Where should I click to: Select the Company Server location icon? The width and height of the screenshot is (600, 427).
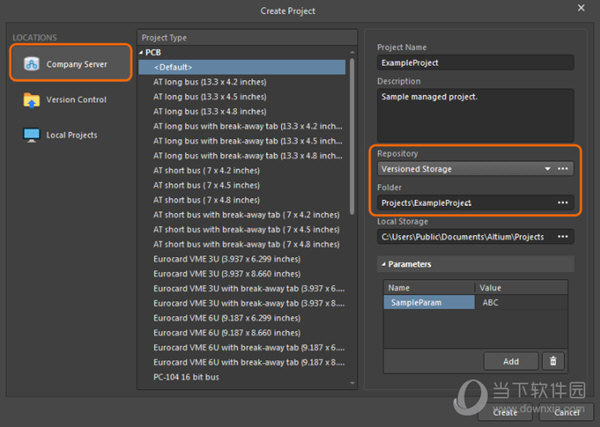[31, 64]
